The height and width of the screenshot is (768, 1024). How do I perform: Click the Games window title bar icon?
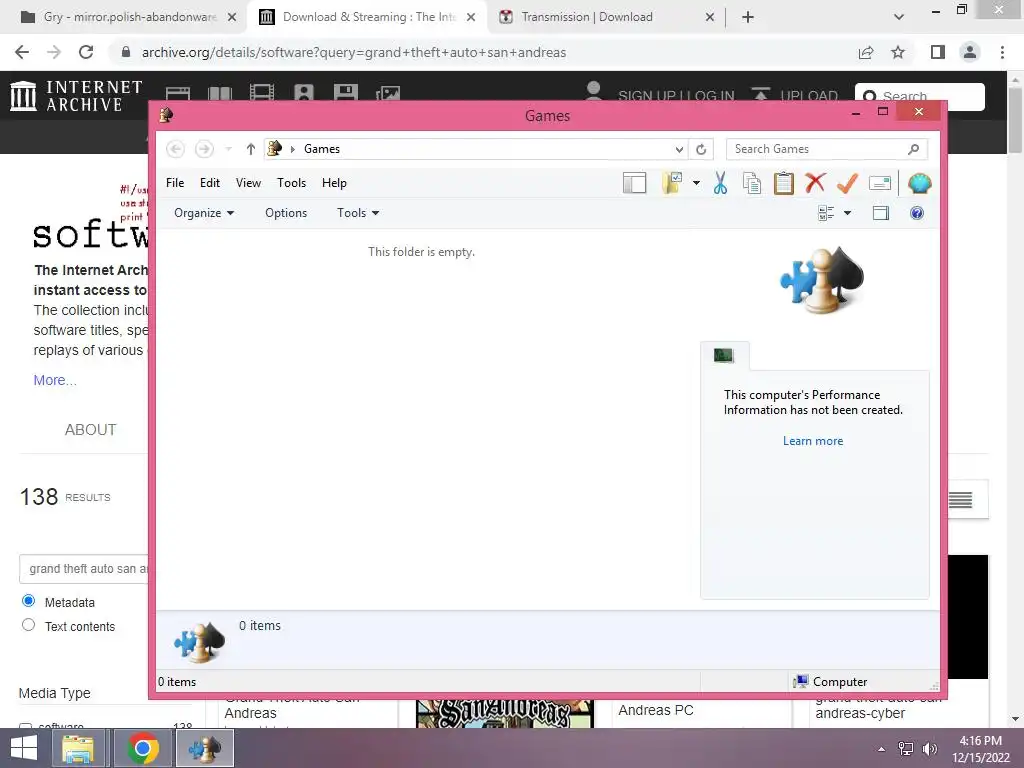(166, 116)
